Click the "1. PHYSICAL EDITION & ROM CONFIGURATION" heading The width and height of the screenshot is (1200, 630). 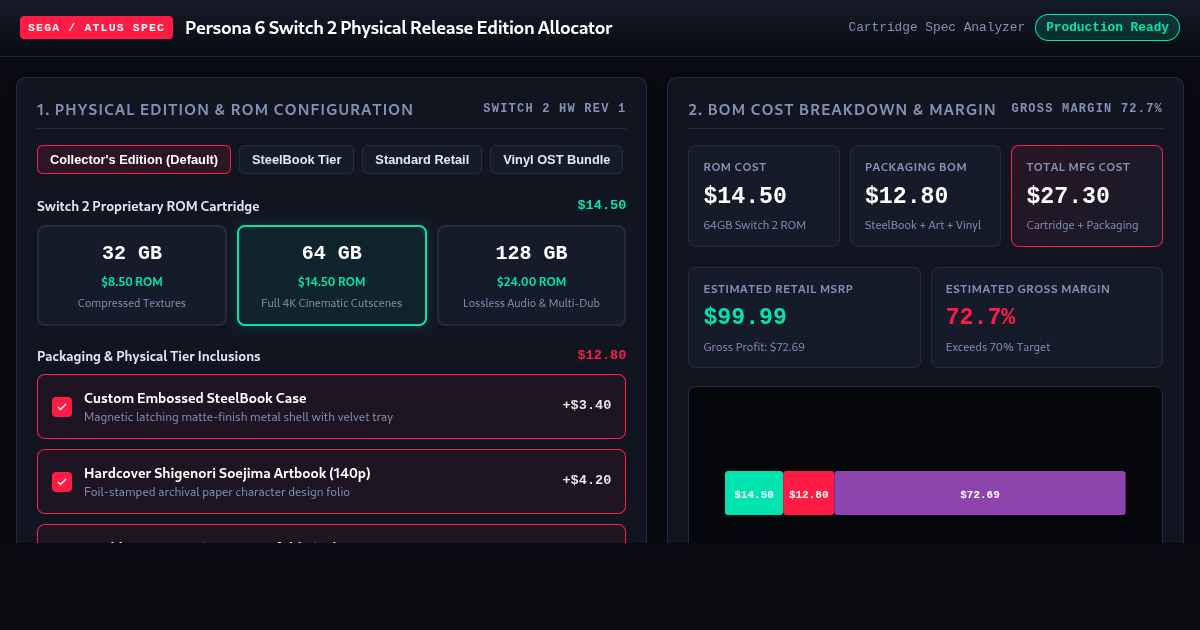(225, 110)
